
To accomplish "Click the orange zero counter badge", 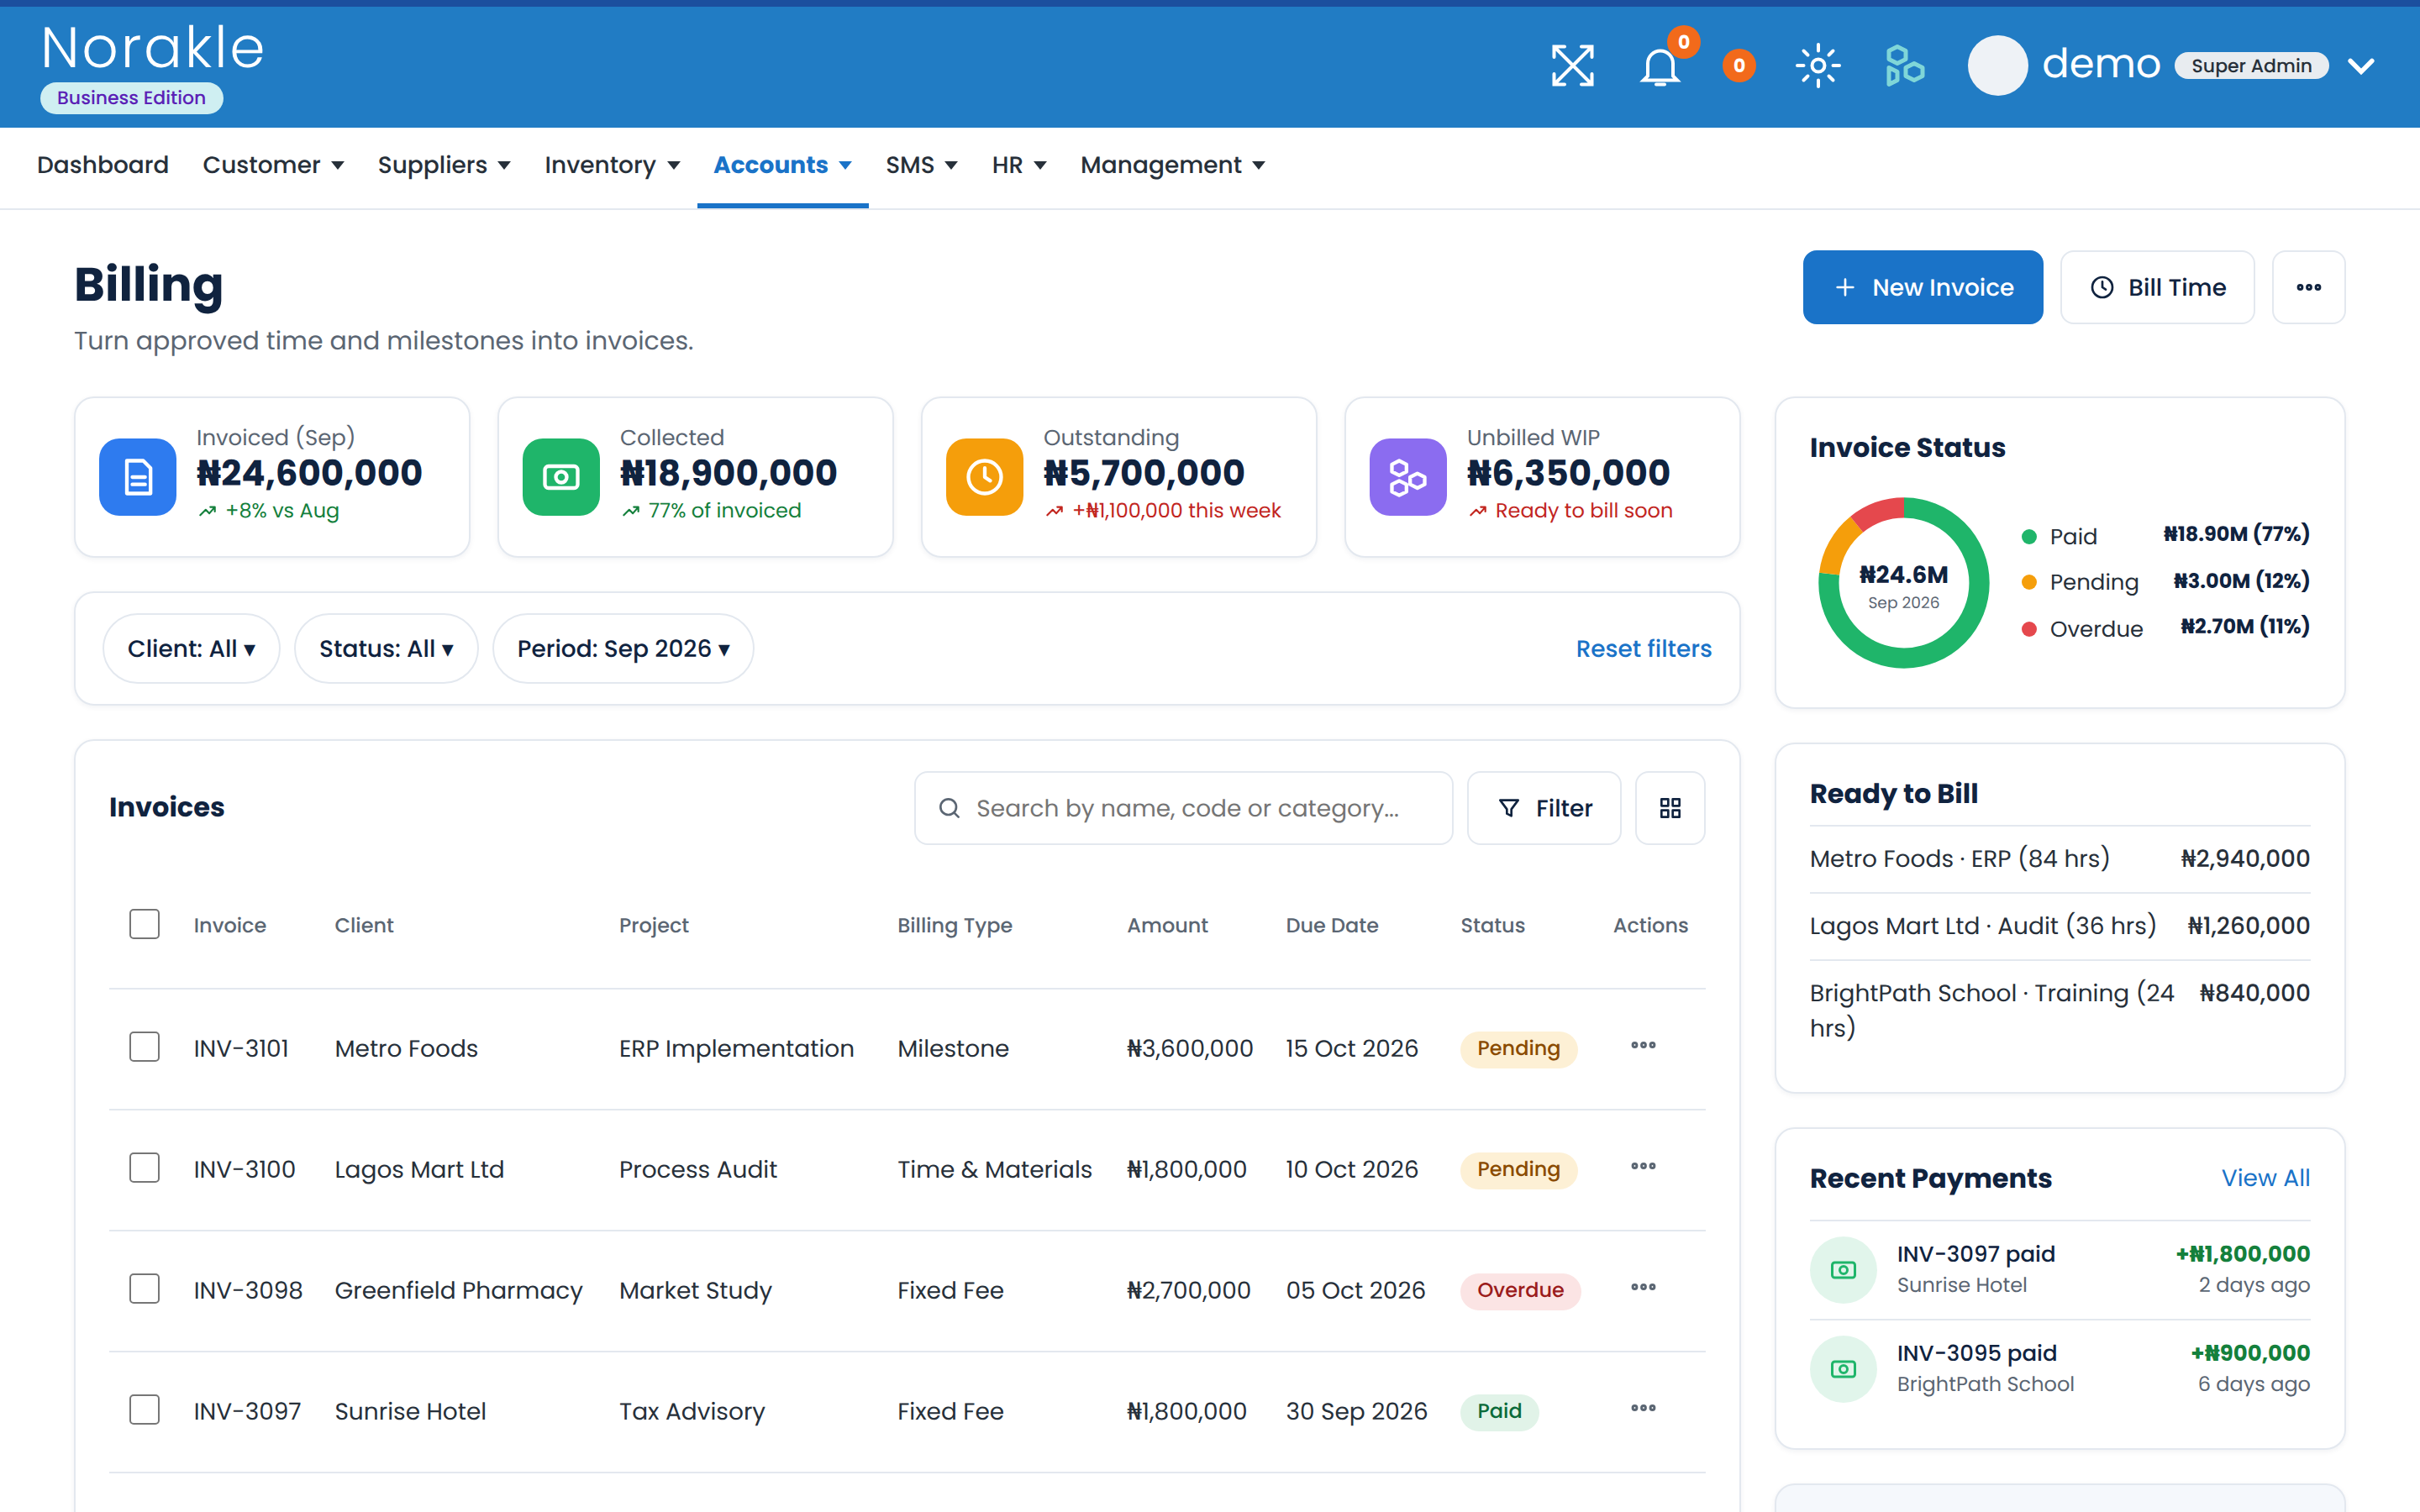I will [1739, 66].
